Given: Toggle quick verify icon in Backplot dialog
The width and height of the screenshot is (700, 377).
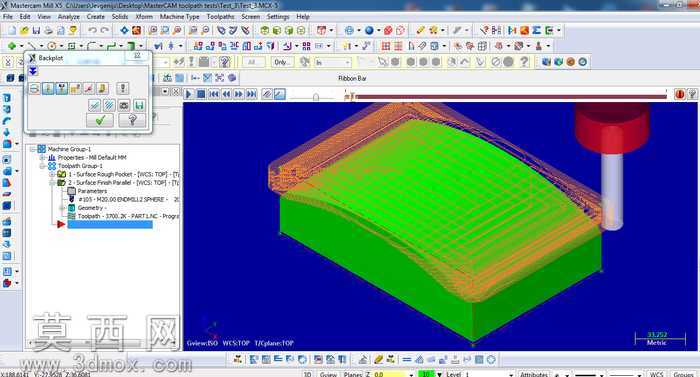Looking at the screenshot, I should click(x=102, y=88).
